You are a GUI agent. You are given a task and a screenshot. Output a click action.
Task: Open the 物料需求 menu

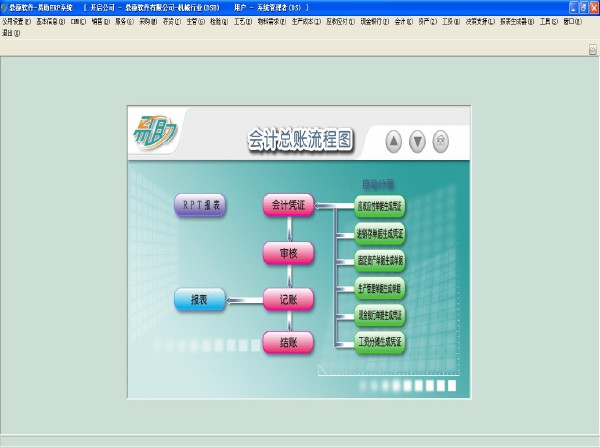coord(272,21)
